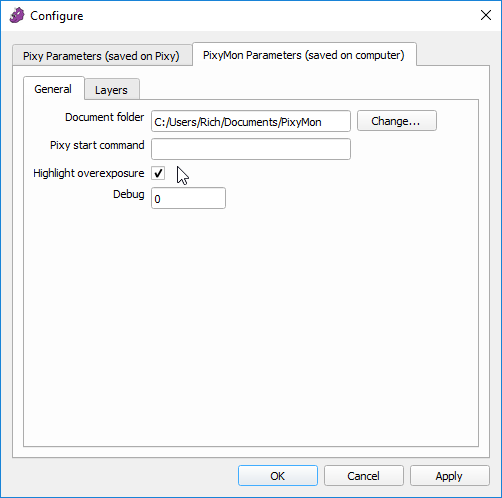Viewport: 502px width, 498px height.
Task: Confirm settings with the OK button
Action: point(278,476)
